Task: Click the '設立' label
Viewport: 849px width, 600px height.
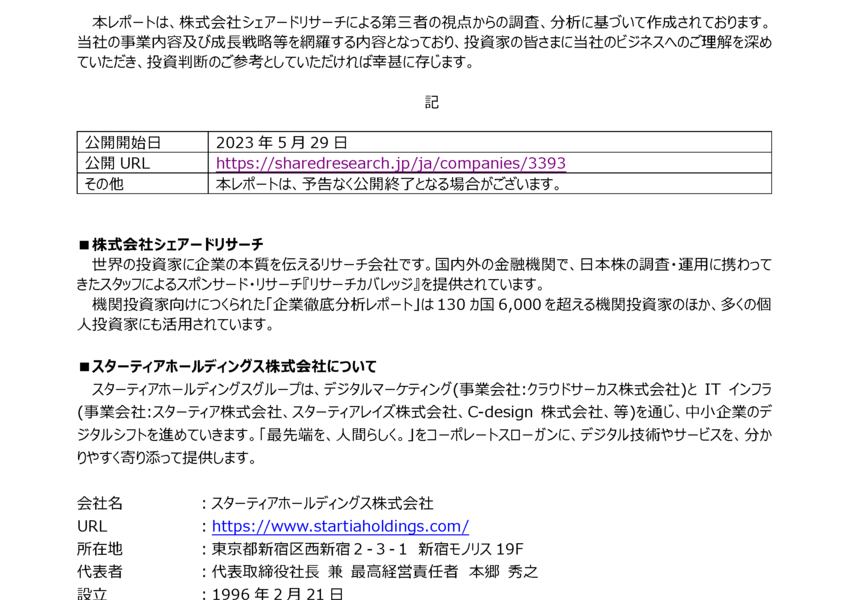Action: tap(92, 594)
